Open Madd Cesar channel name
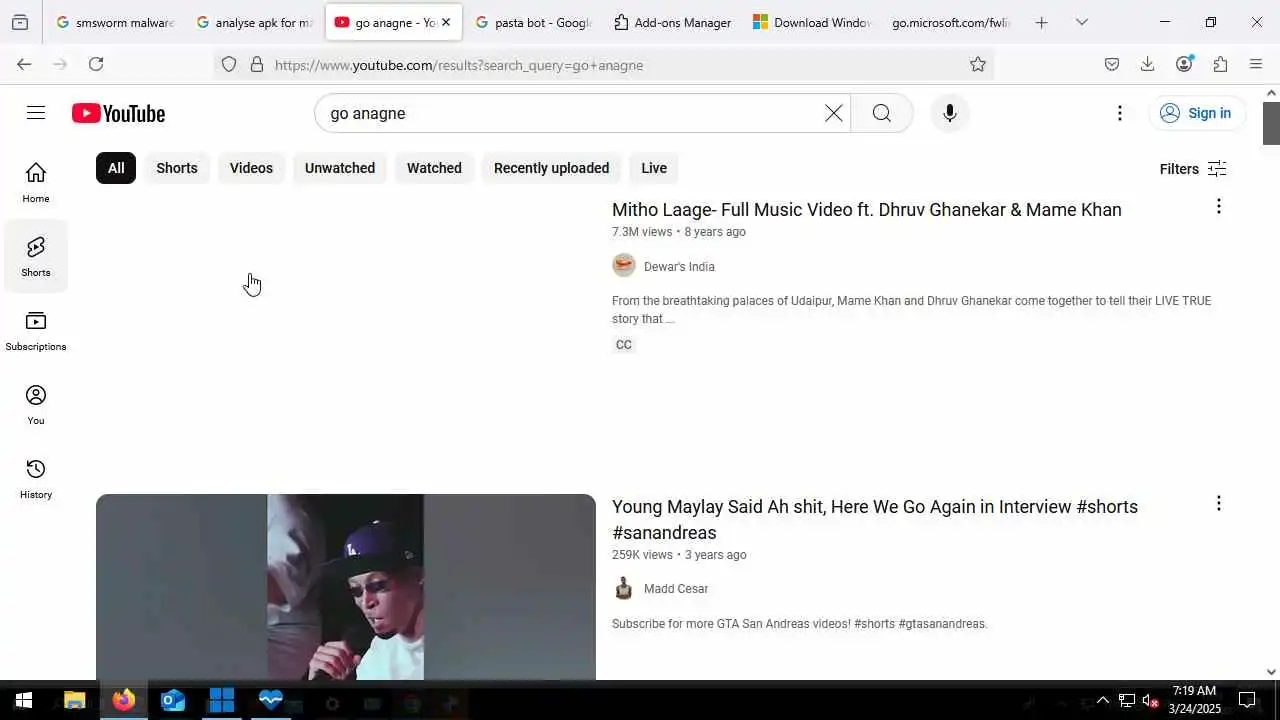Image resolution: width=1280 pixels, height=720 pixels. (676, 589)
